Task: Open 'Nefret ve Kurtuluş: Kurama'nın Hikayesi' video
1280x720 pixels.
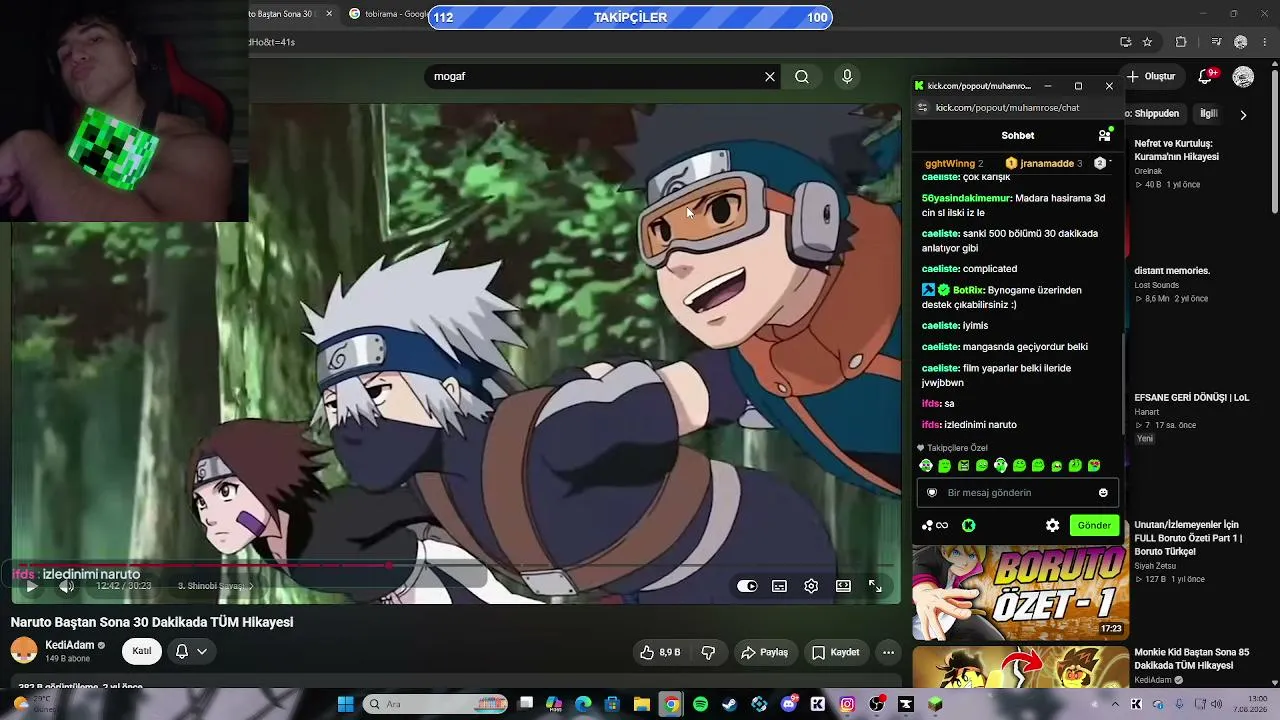Action: (x=1177, y=150)
